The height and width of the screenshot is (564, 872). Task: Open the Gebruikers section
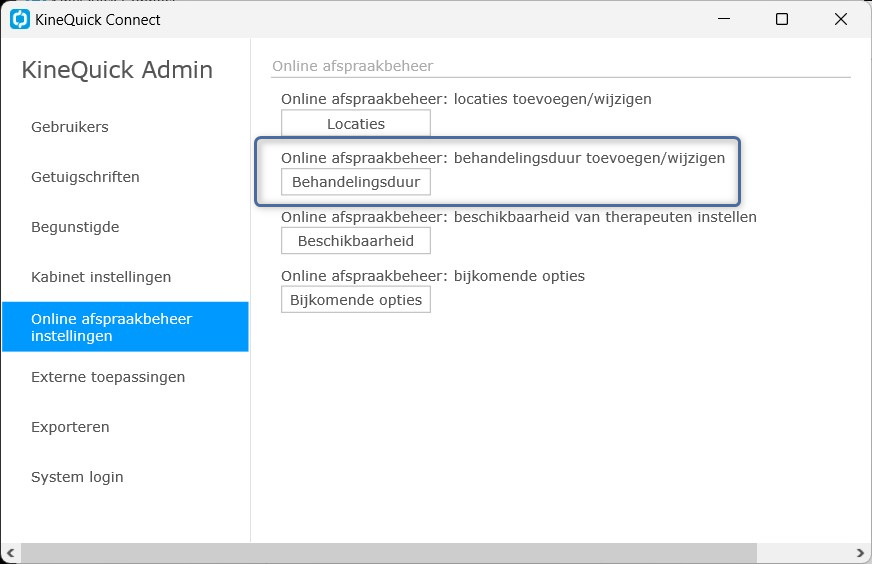click(70, 127)
